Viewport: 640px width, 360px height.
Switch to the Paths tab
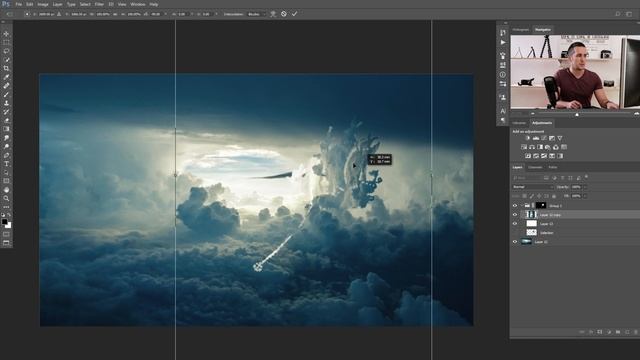[x=553, y=167]
